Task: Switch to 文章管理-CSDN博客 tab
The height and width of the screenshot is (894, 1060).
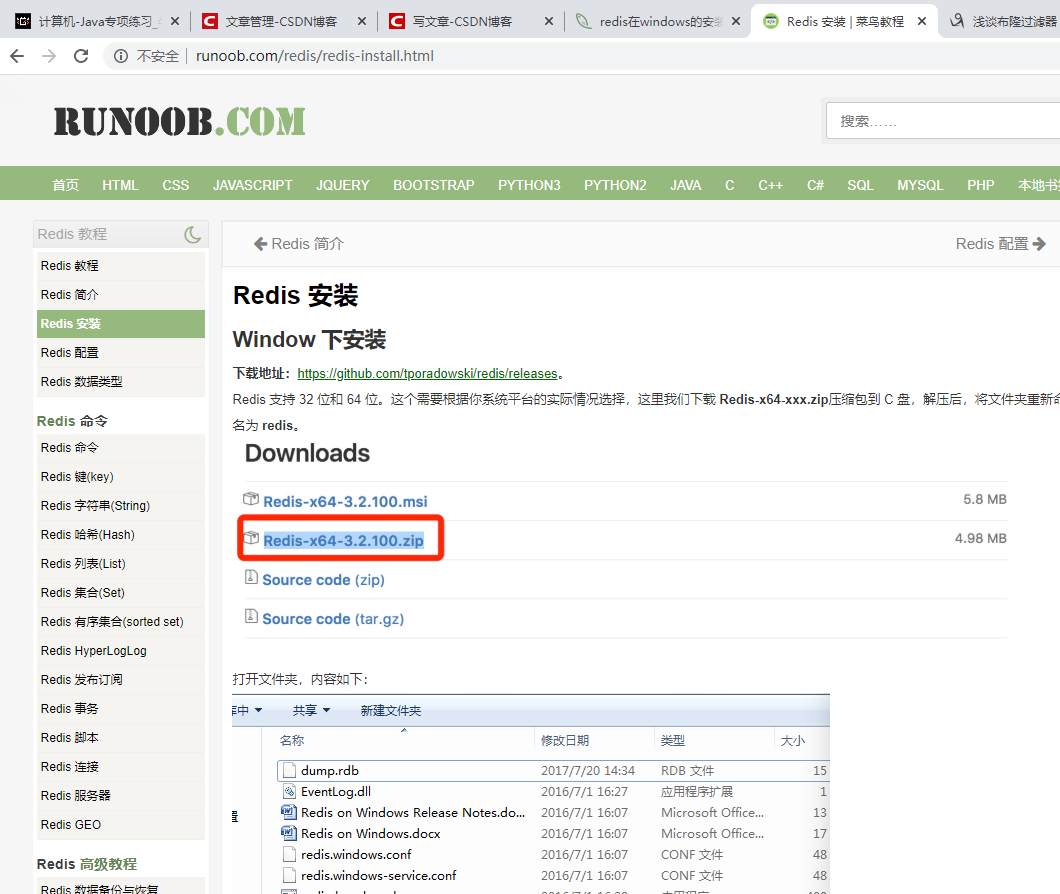Action: (x=281, y=22)
